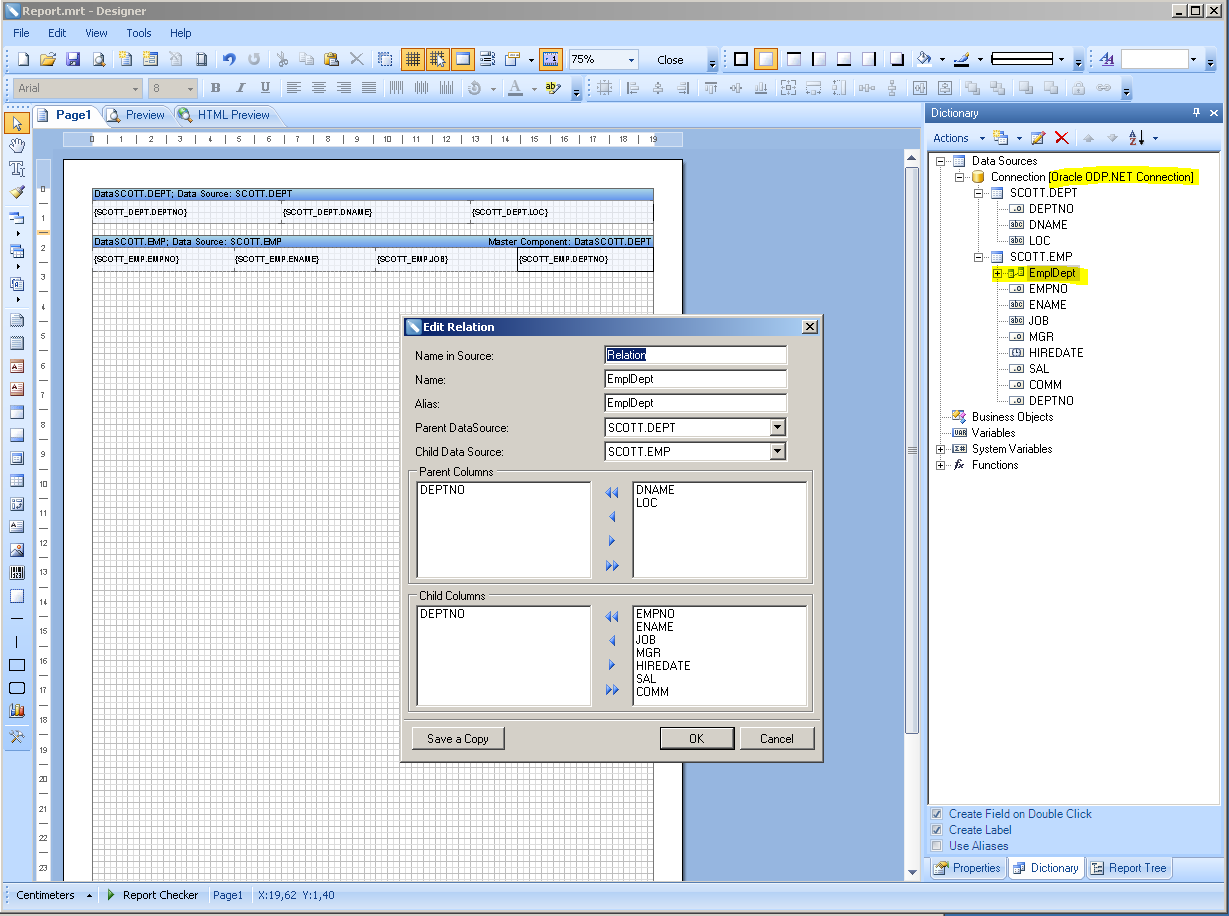Switch to the HTML Preview tab
Viewport: 1229px width, 916px height.
(x=224, y=115)
